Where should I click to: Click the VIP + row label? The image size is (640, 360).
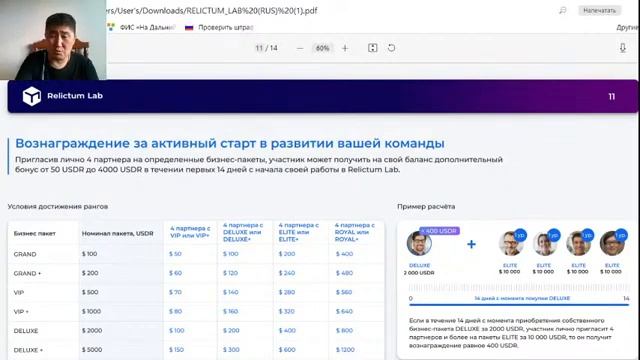click(x=21, y=311)
